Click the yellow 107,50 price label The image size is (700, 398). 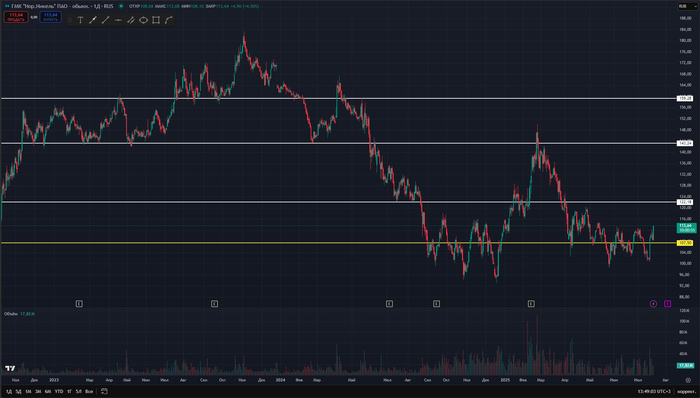[x=685, y=243]
